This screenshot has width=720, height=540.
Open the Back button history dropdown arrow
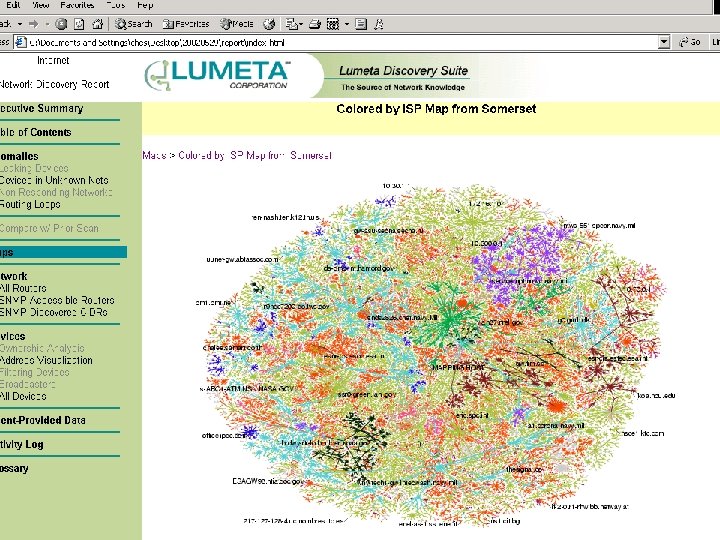[20, 24]
